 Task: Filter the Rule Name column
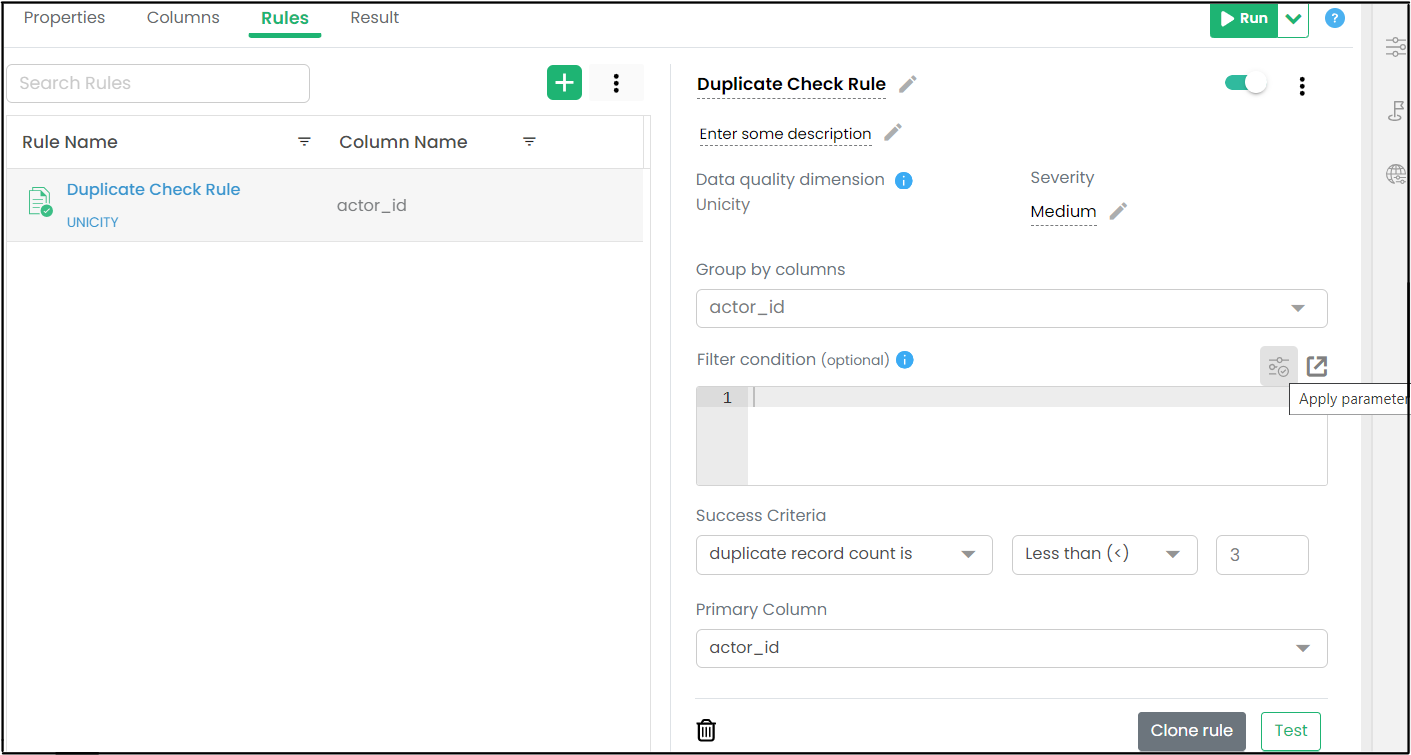305,142
